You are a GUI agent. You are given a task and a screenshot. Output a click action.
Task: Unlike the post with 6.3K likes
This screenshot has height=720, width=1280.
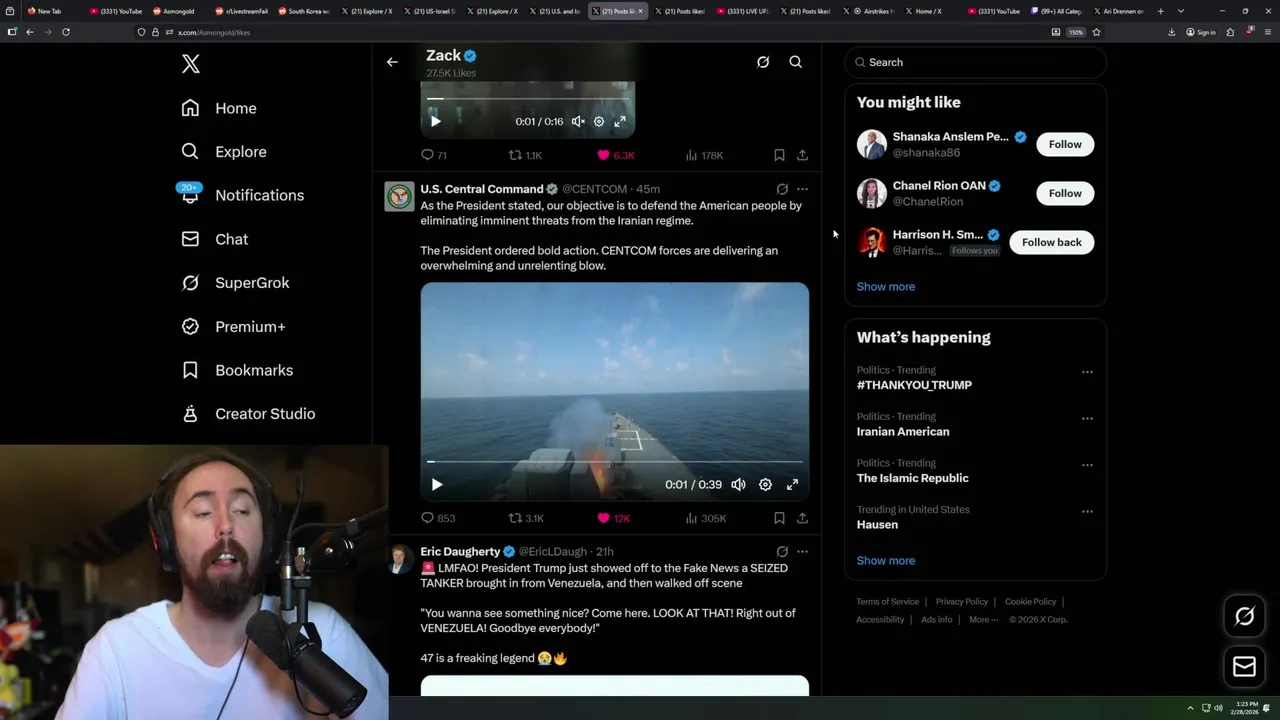tap(615, 155)
